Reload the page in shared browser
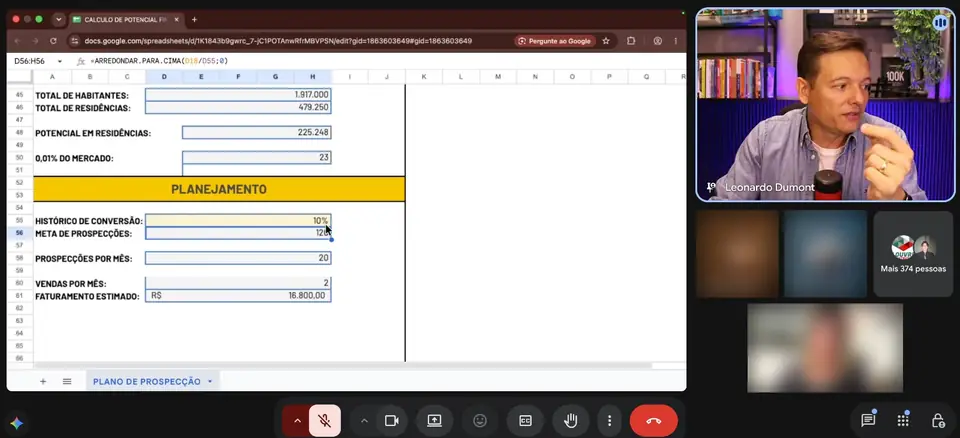The height and width of the screenshot is (438, 960). 53,41
